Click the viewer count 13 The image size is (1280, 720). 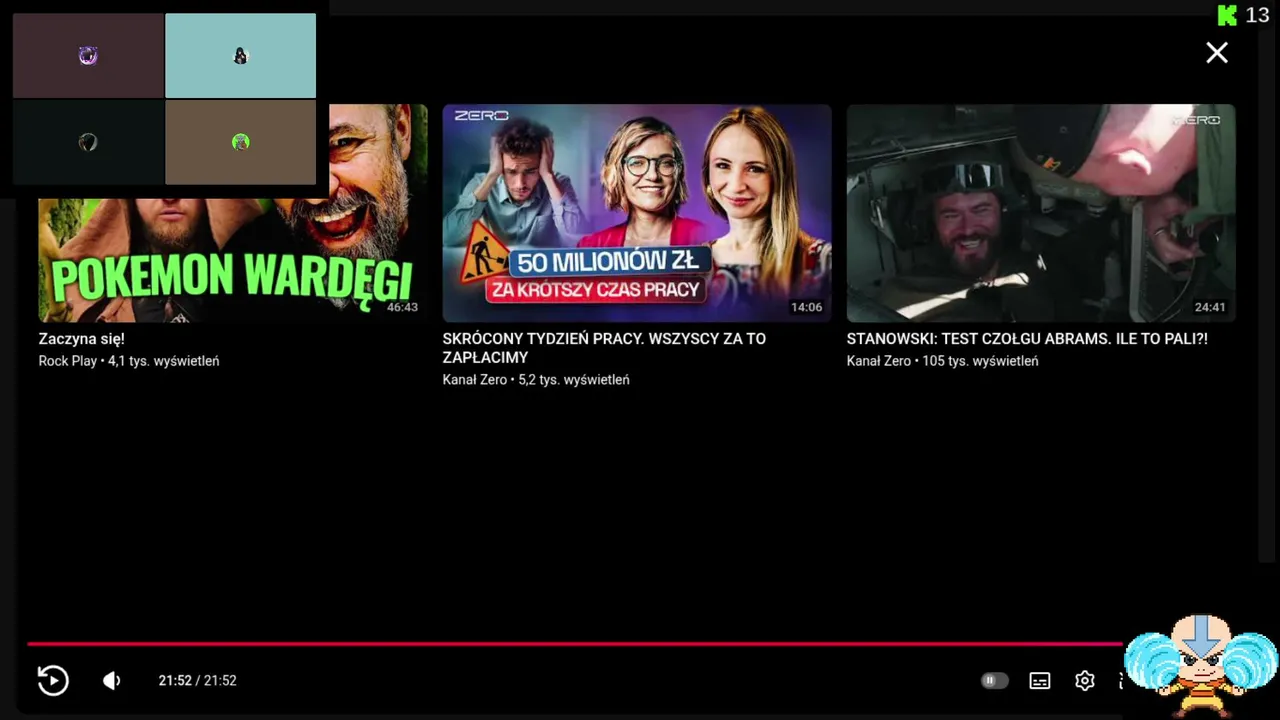click(x=1257, y=15)
